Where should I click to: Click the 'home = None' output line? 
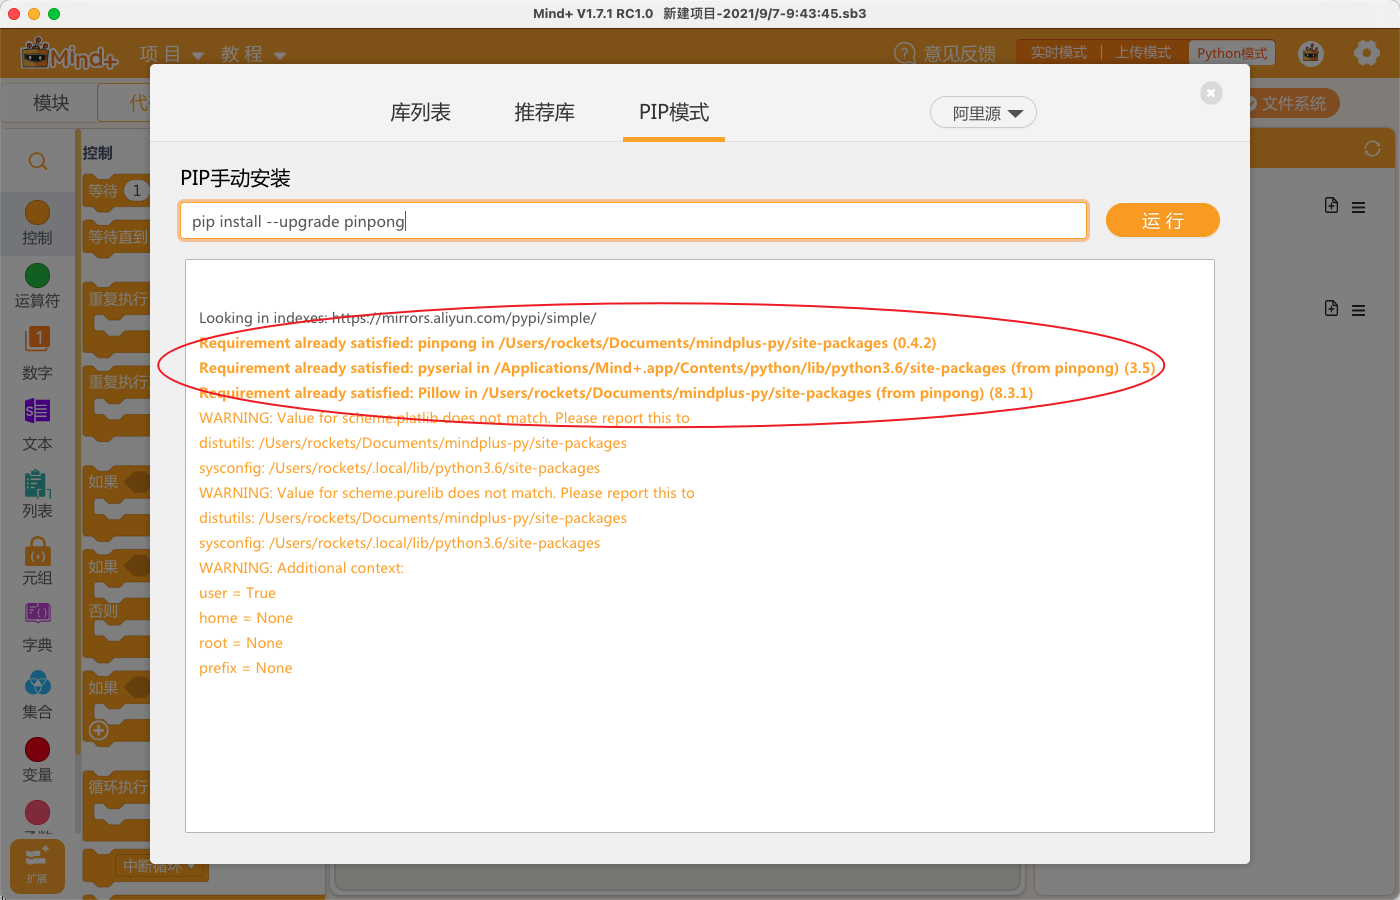coord(246,618)
